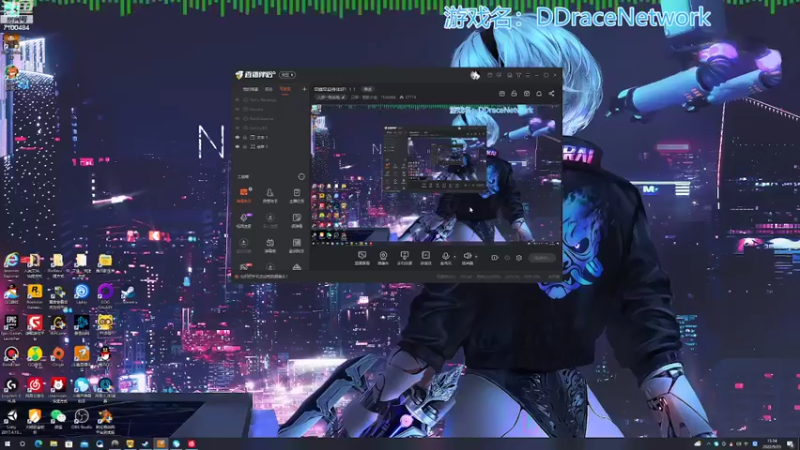Viewport: 800px width, 450px height.
Task: Click the video play-box icon in bottom toolbar
Action: point(426,255)
